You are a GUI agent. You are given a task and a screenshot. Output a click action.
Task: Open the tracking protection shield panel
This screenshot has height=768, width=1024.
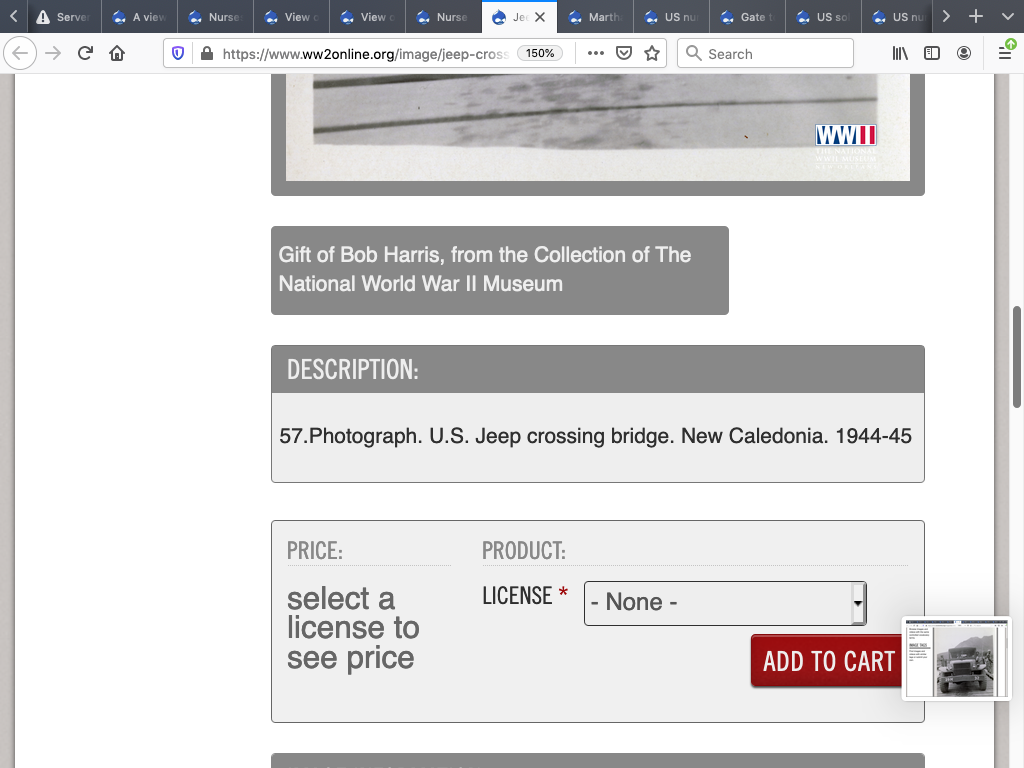coord(178,53)
